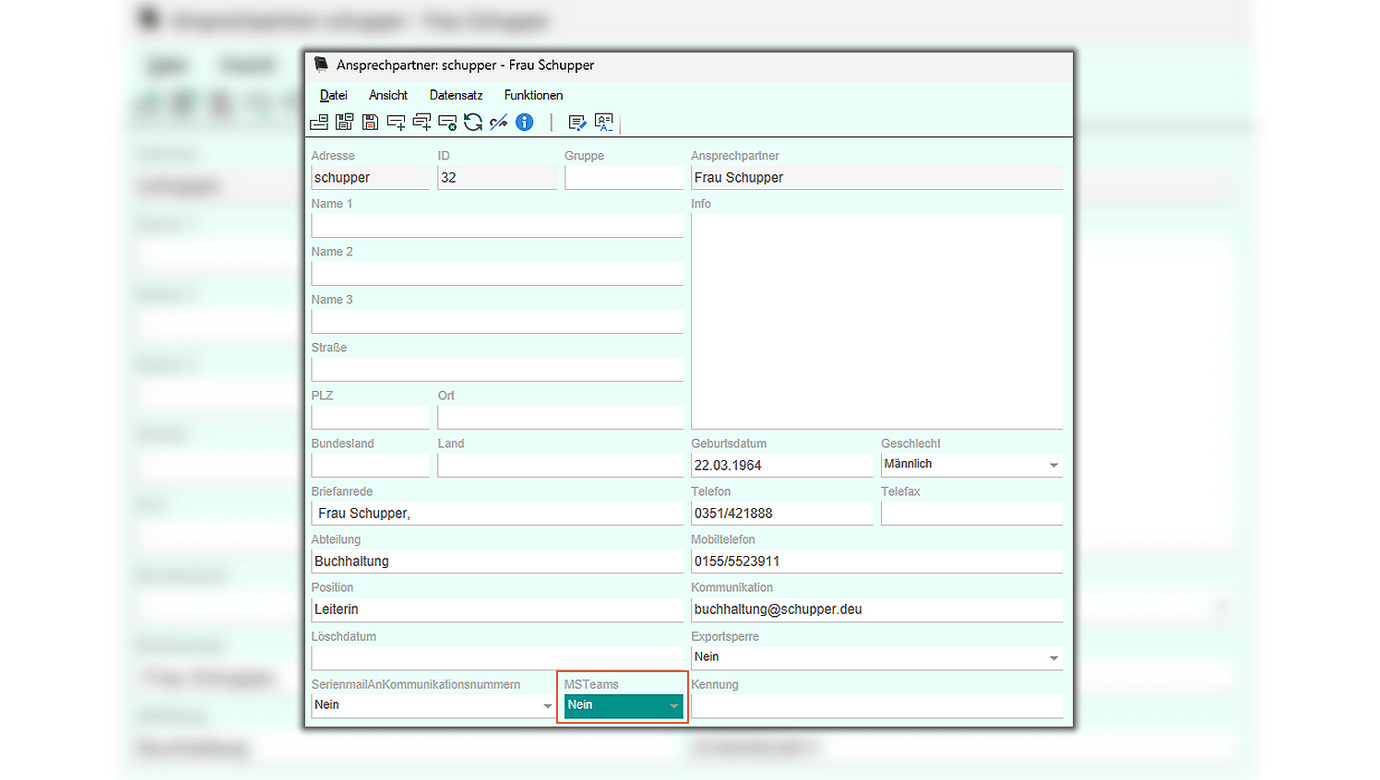Image resolution: width=1380 pixels, height=780 pixels.
Task: Click the Geburtsdatum field
Action: tap(781, 465)
